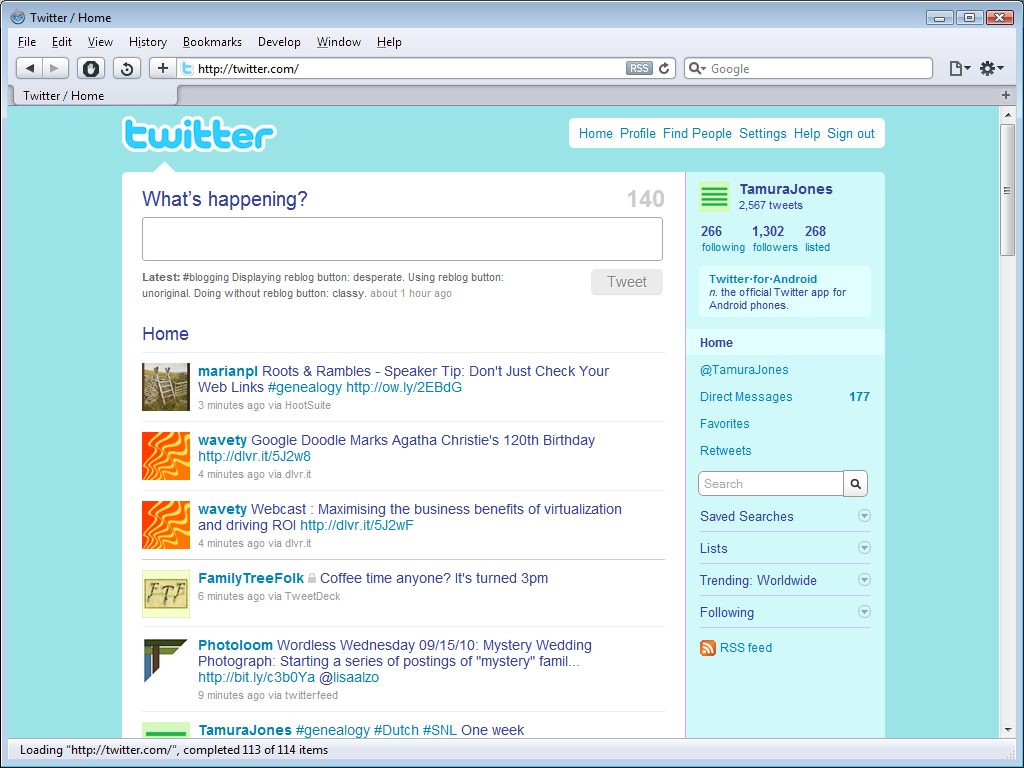
Task: Click the circular-arrow button beside the plus button
Action: (127, 68)
